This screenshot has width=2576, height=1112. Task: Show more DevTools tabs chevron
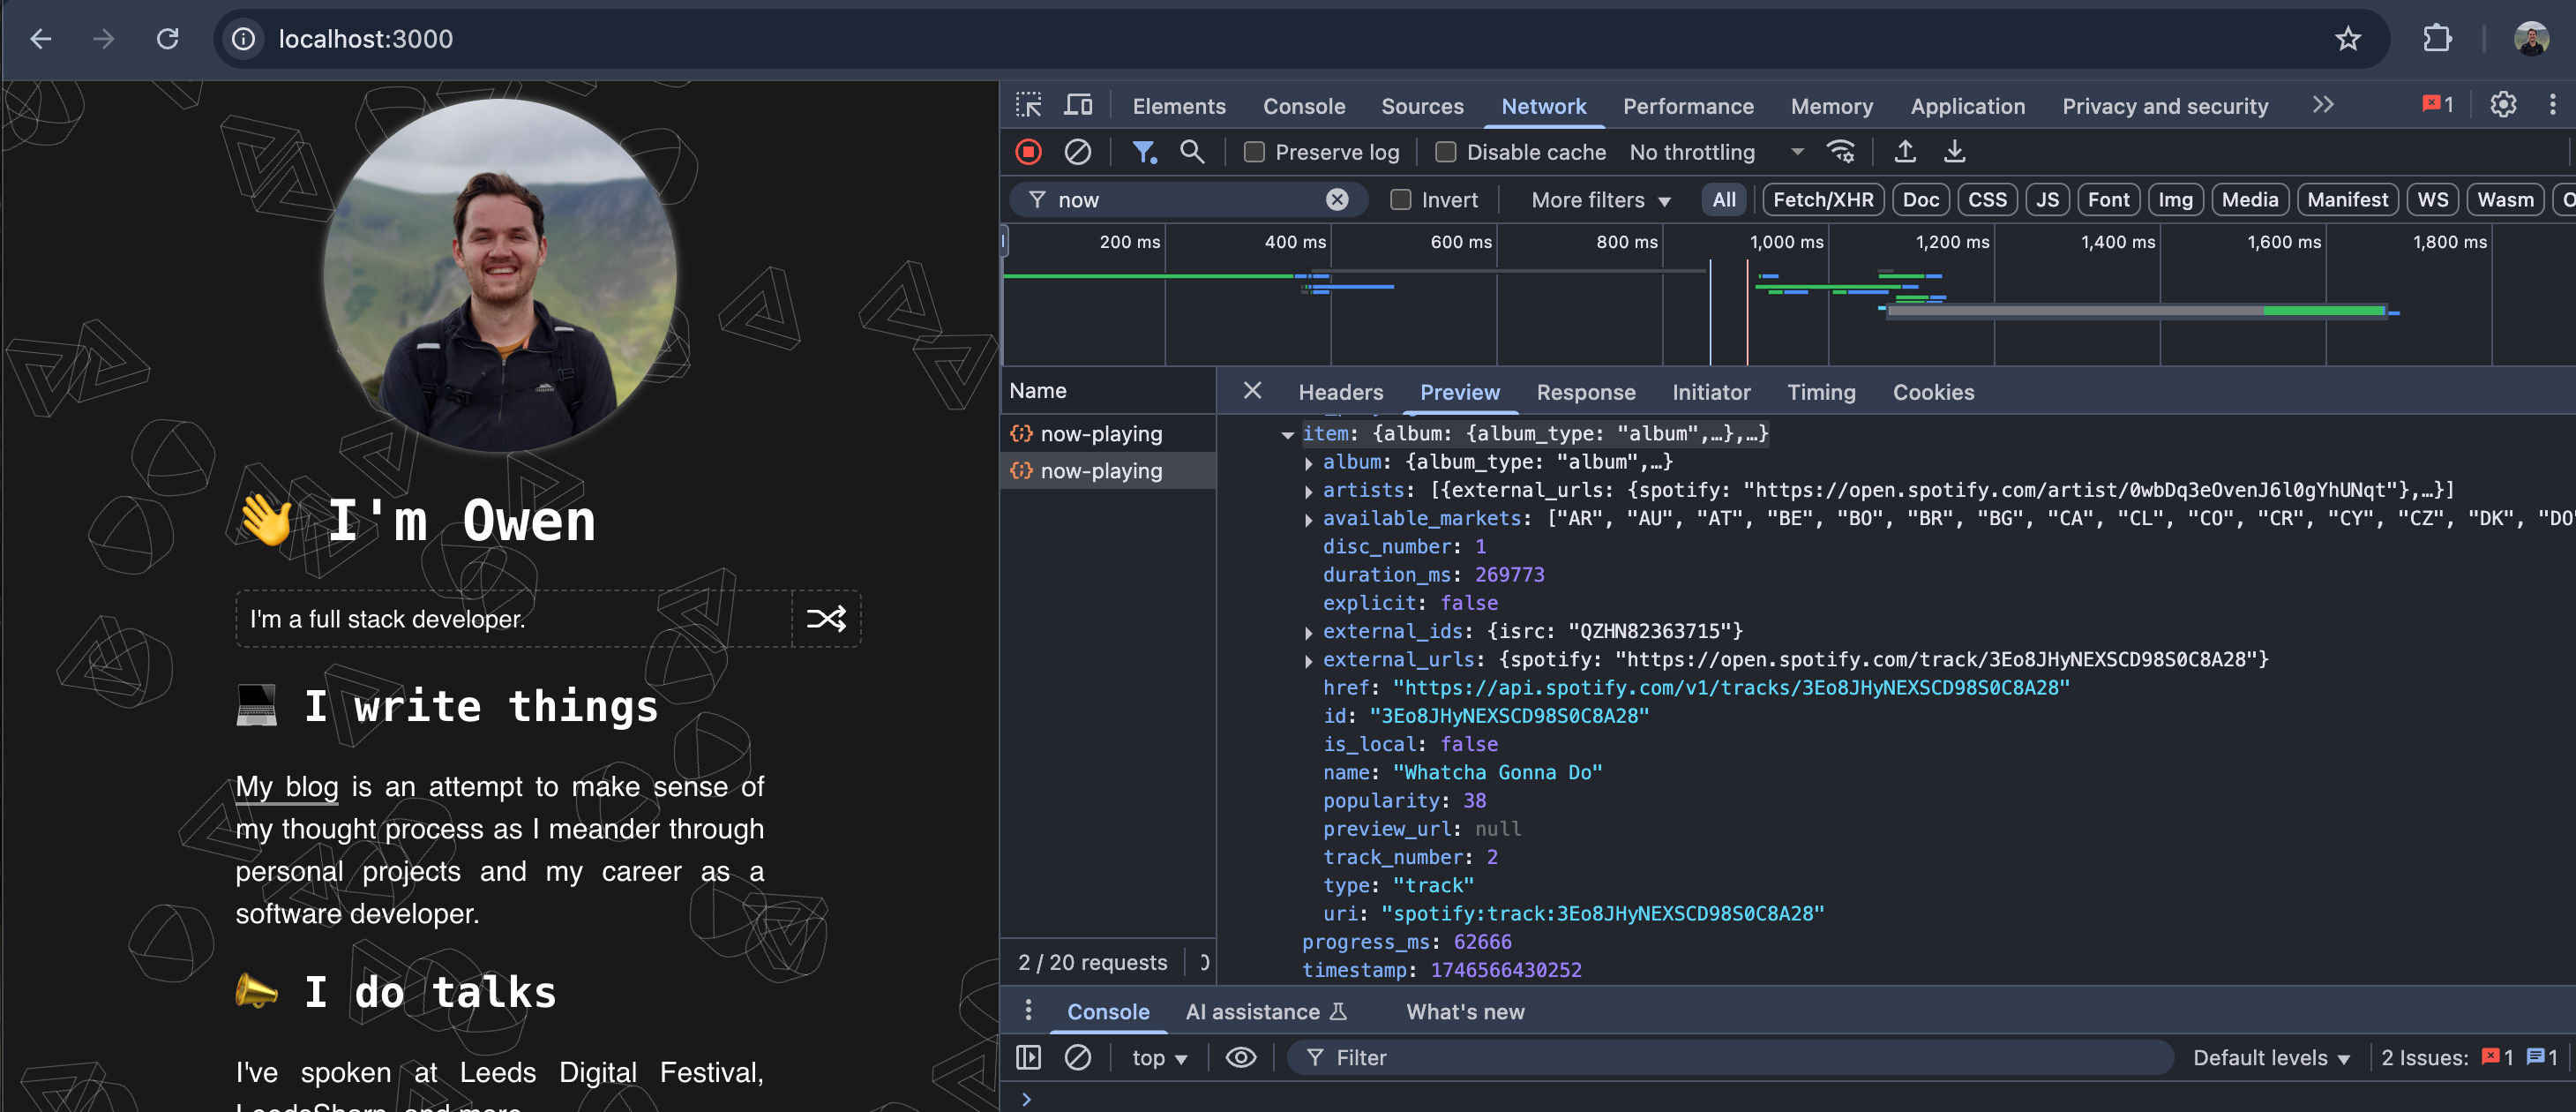[x=2323, y=105]
